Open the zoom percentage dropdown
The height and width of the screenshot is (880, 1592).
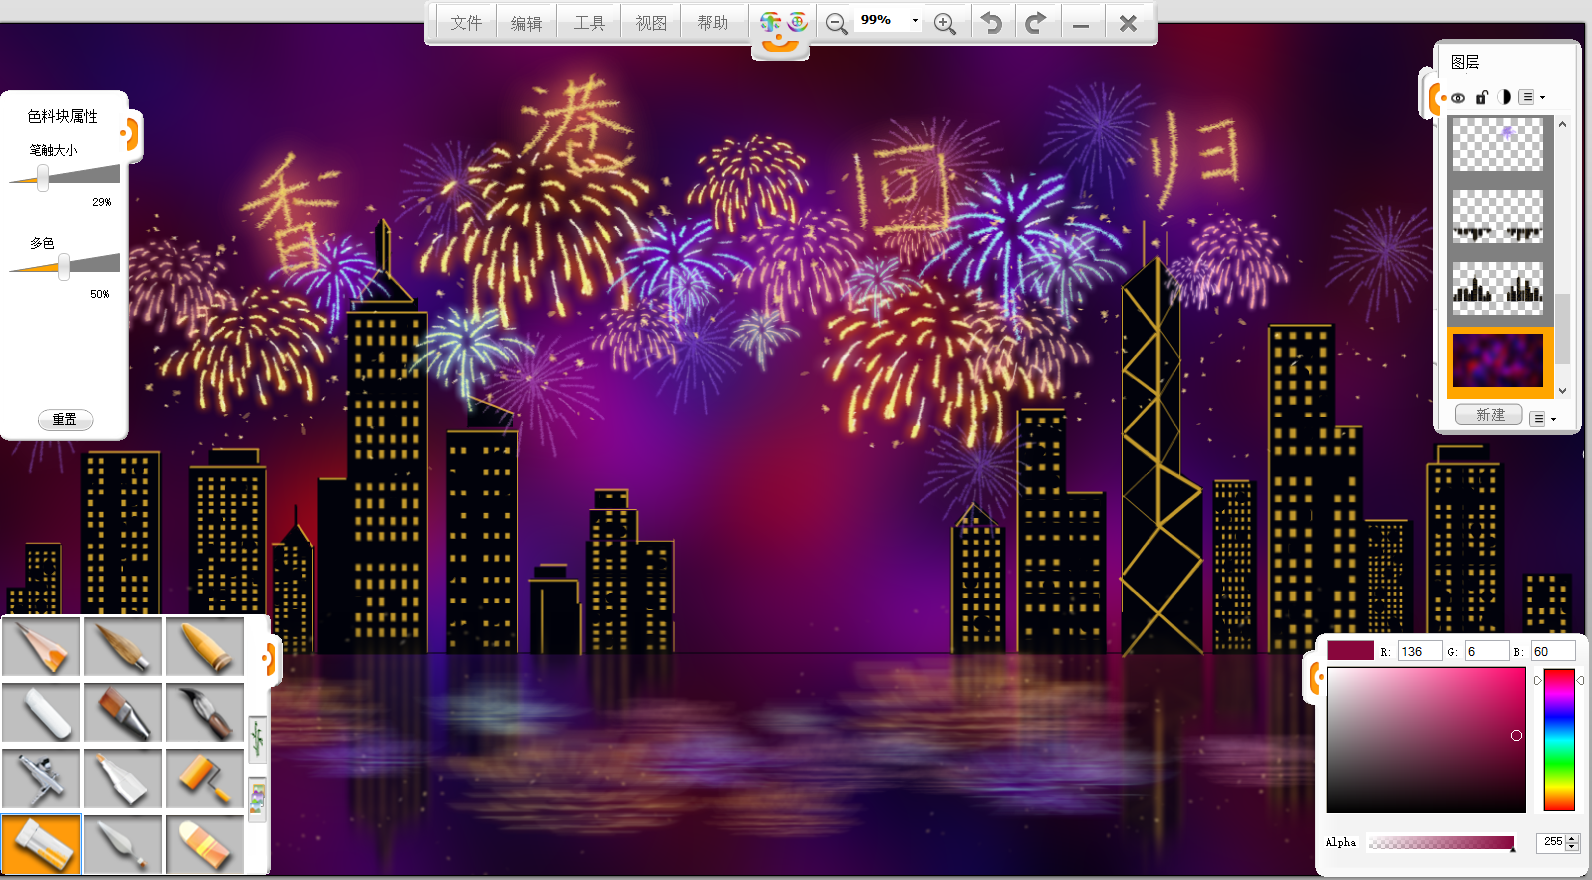coord(914,21)
